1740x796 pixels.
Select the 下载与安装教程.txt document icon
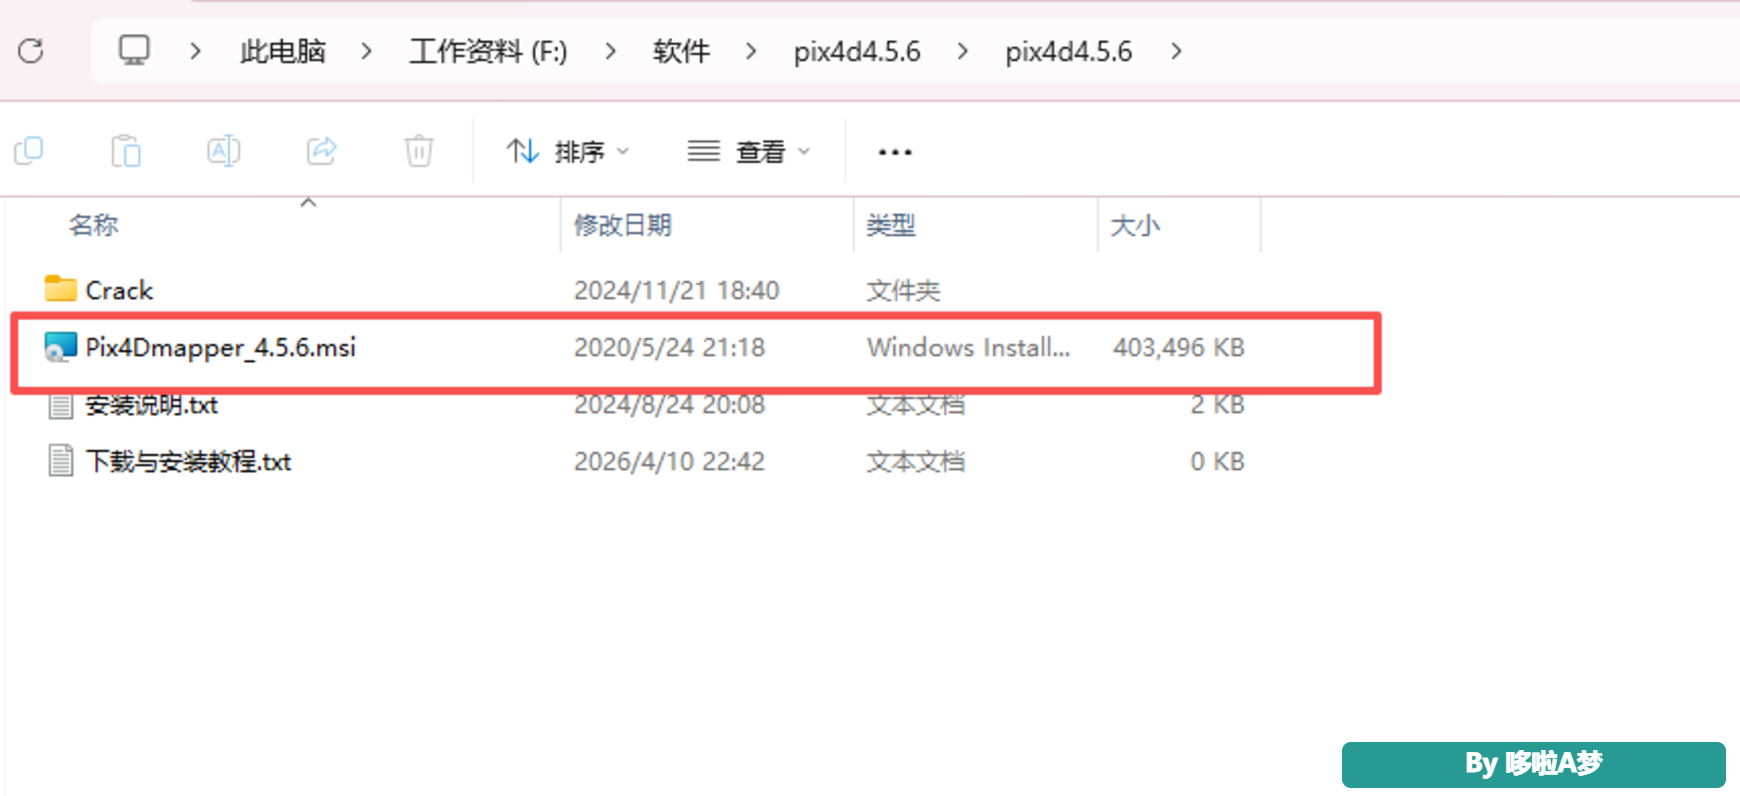61,461
